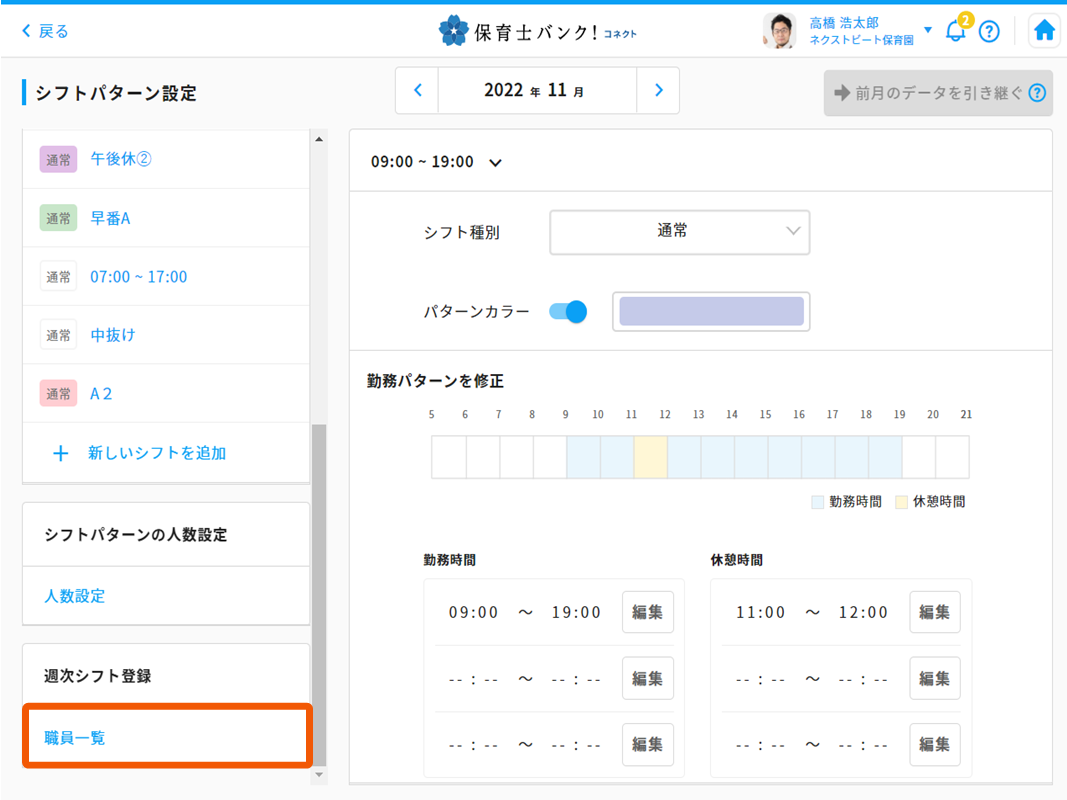1067x800 pixels.
Task: Click 編集 for 09:00 ~ 19:00 work time
Action: point(647,612)
